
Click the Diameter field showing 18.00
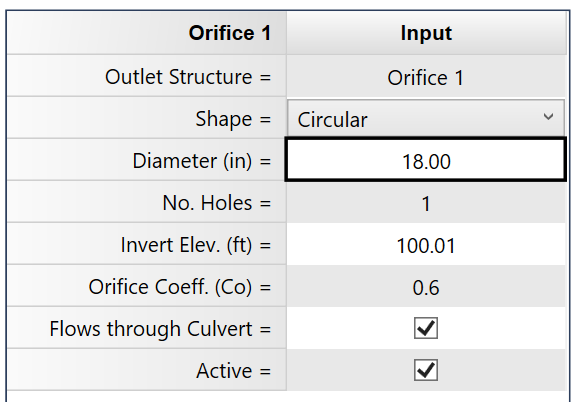[x=426, y=160]
